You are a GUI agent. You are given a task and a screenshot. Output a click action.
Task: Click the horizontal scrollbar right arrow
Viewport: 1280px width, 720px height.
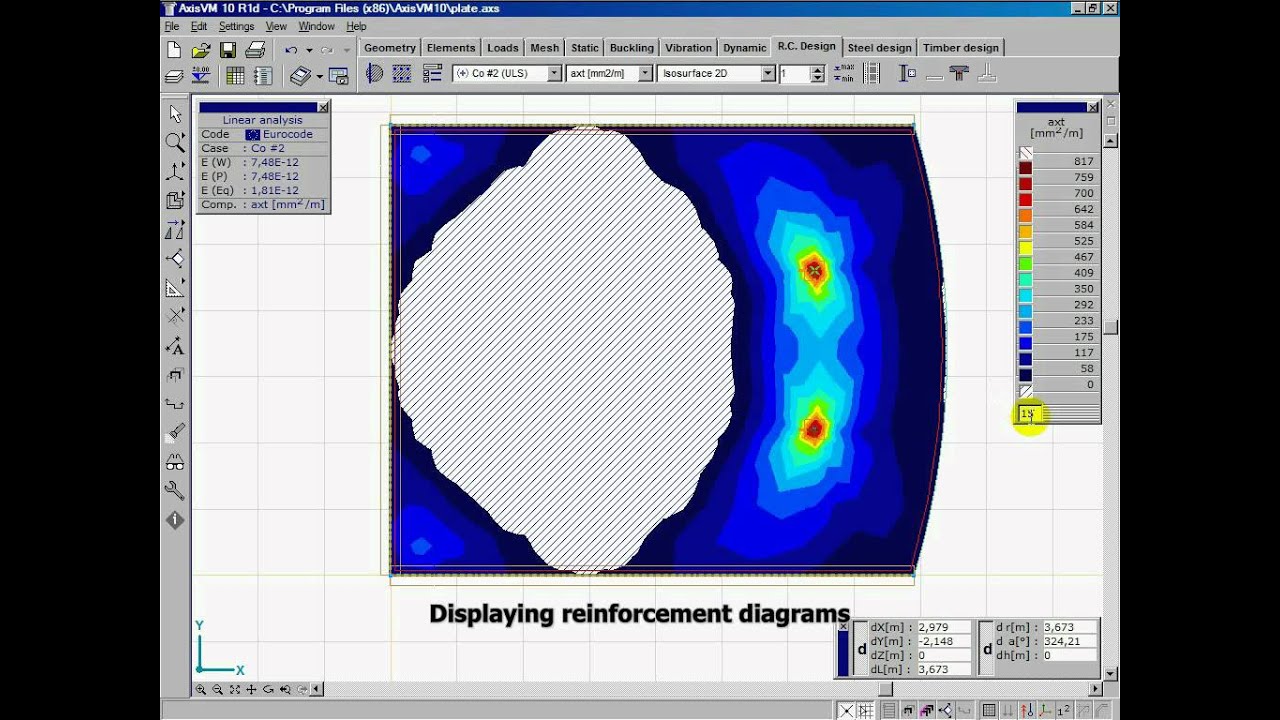point(1095,689)
